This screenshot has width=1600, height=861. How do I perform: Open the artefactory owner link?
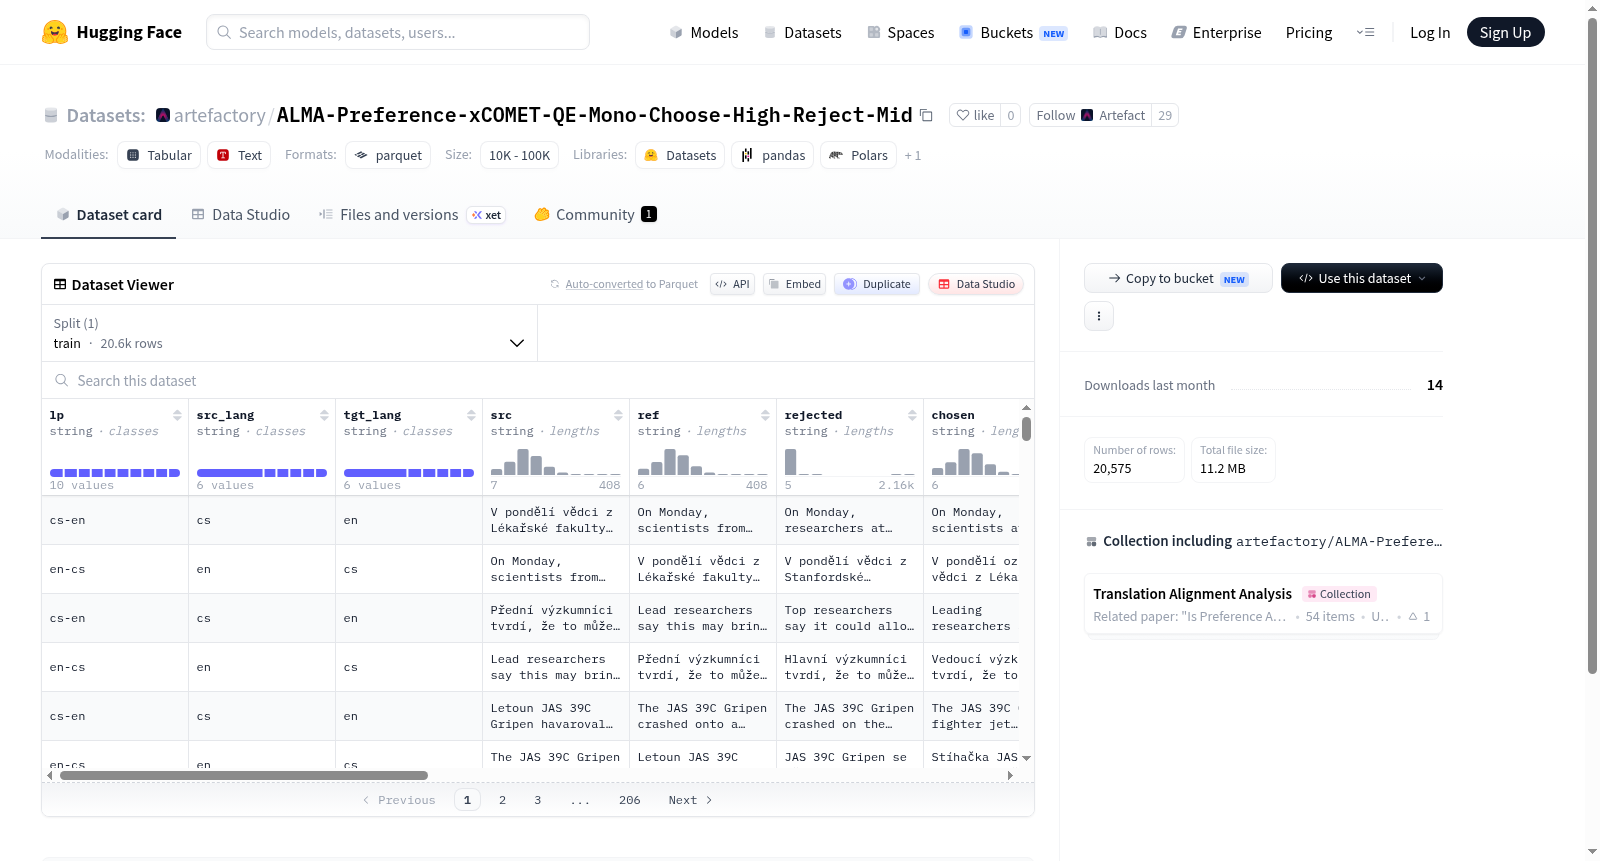pyautogui.click(x=220, y=115)
